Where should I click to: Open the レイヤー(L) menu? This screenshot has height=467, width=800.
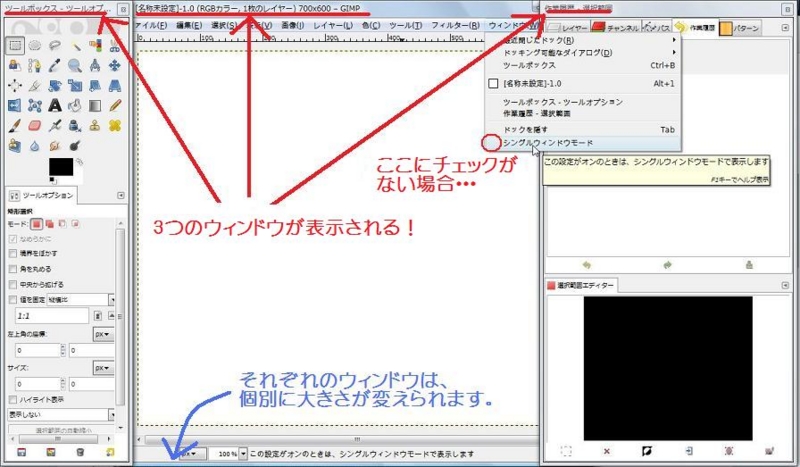point(333,25)
